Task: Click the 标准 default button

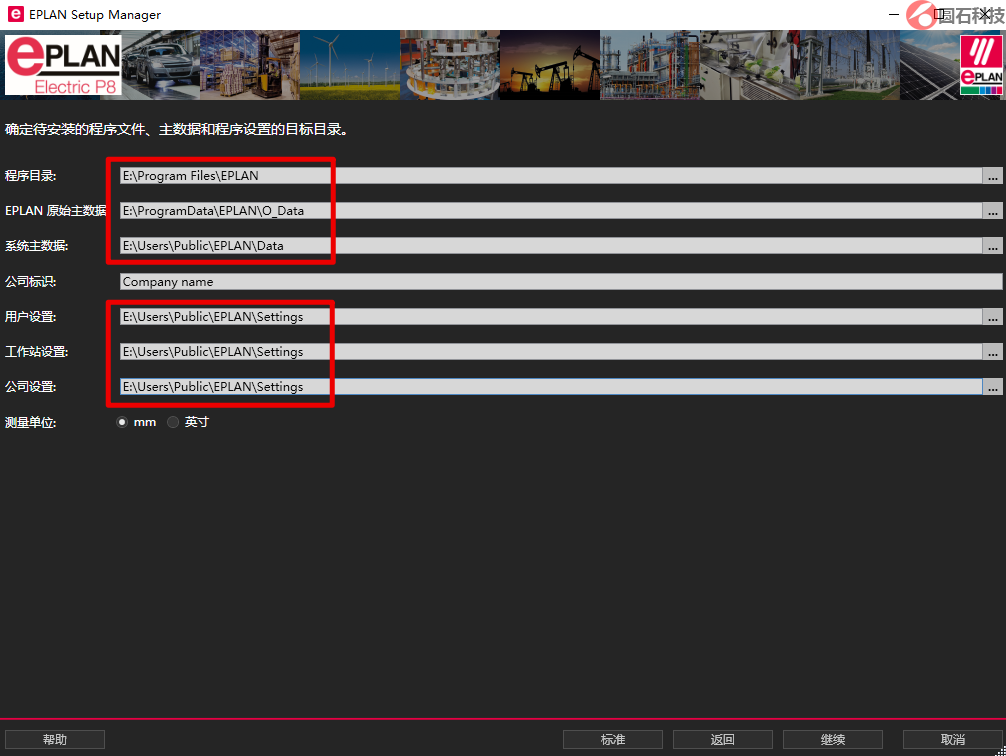Action: click(613, 739)
